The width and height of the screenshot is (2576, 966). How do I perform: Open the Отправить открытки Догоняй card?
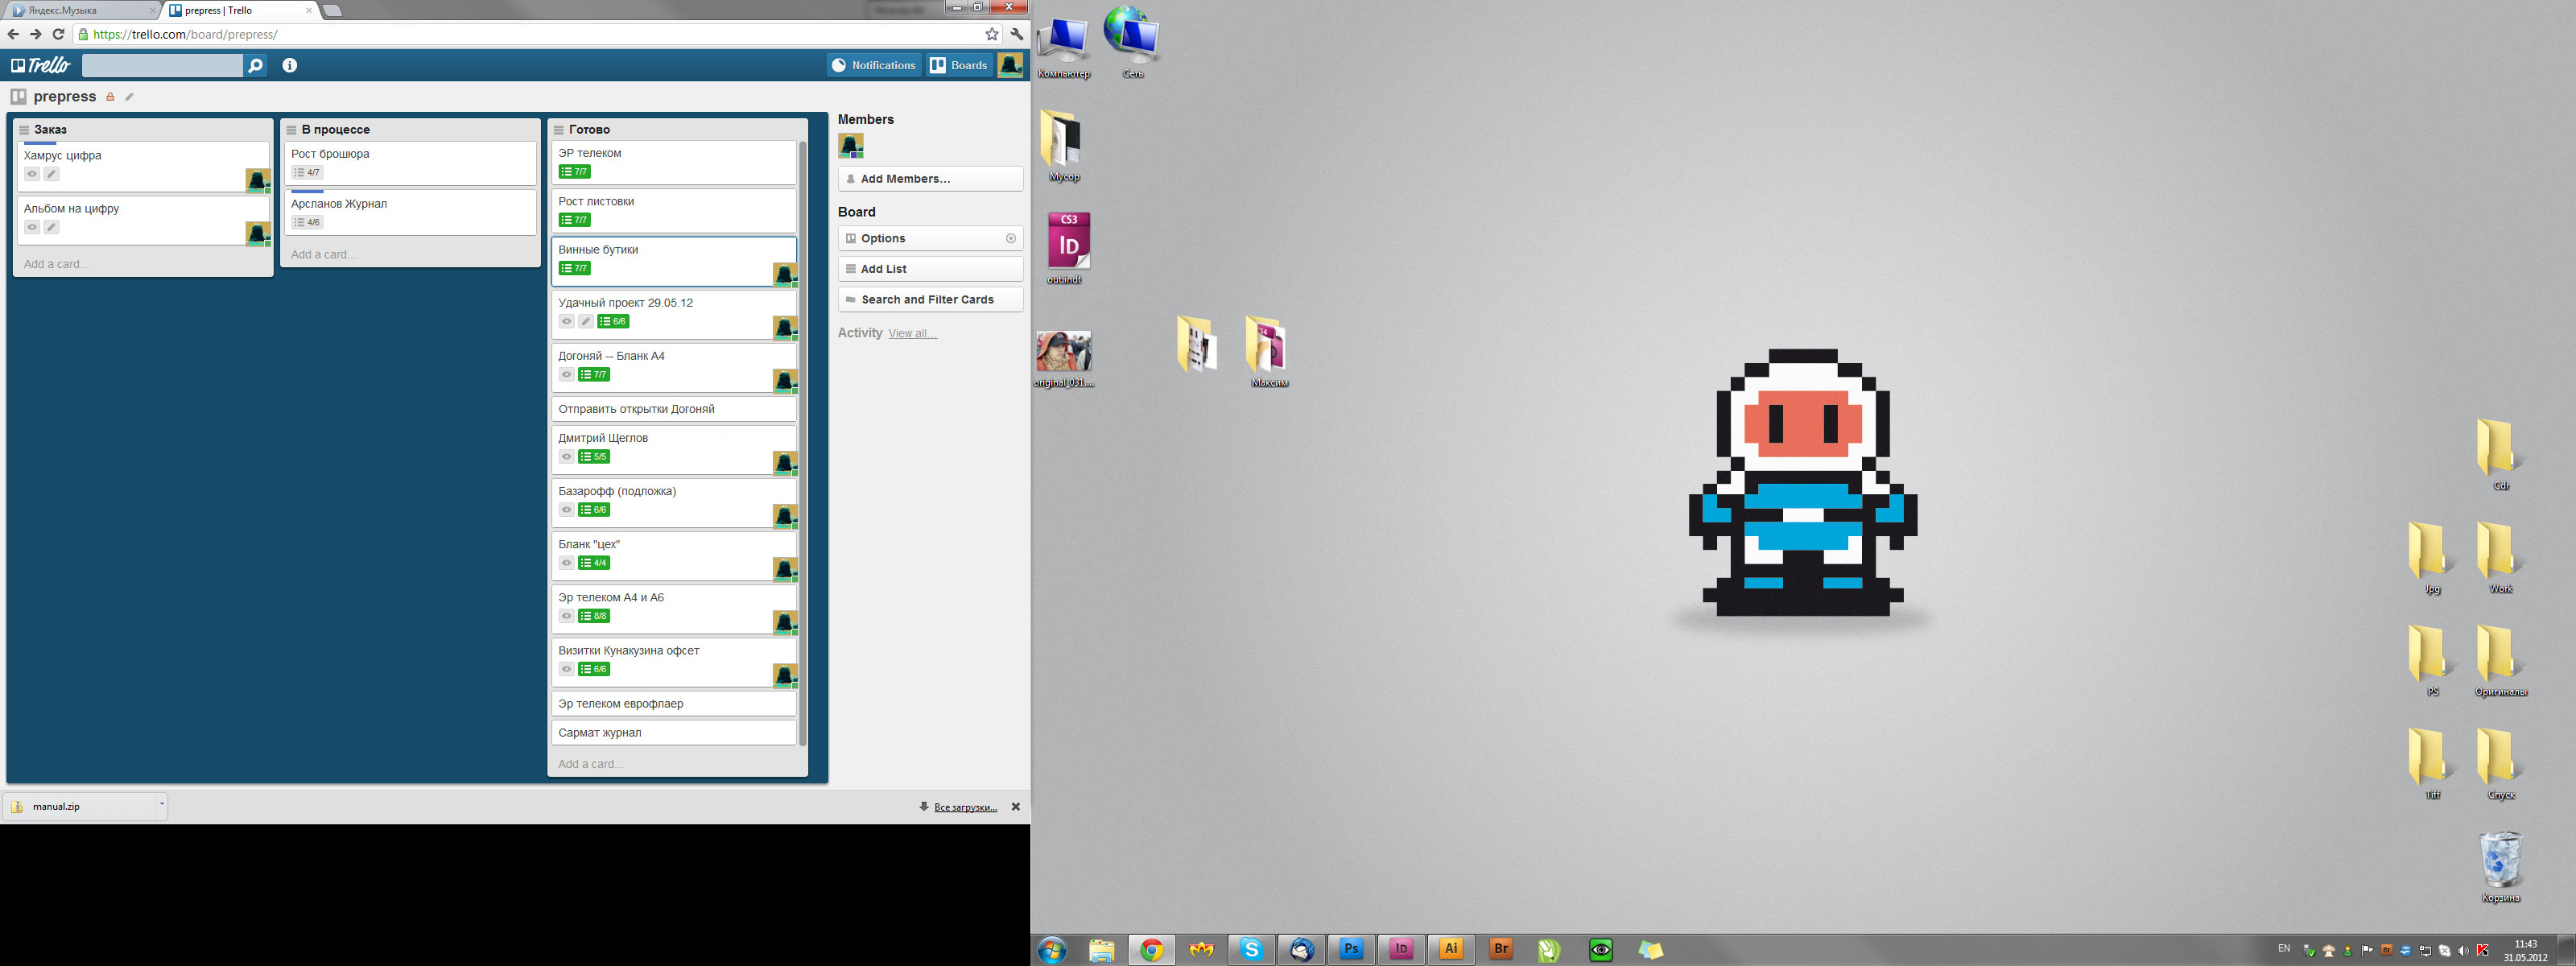point(674,409)
